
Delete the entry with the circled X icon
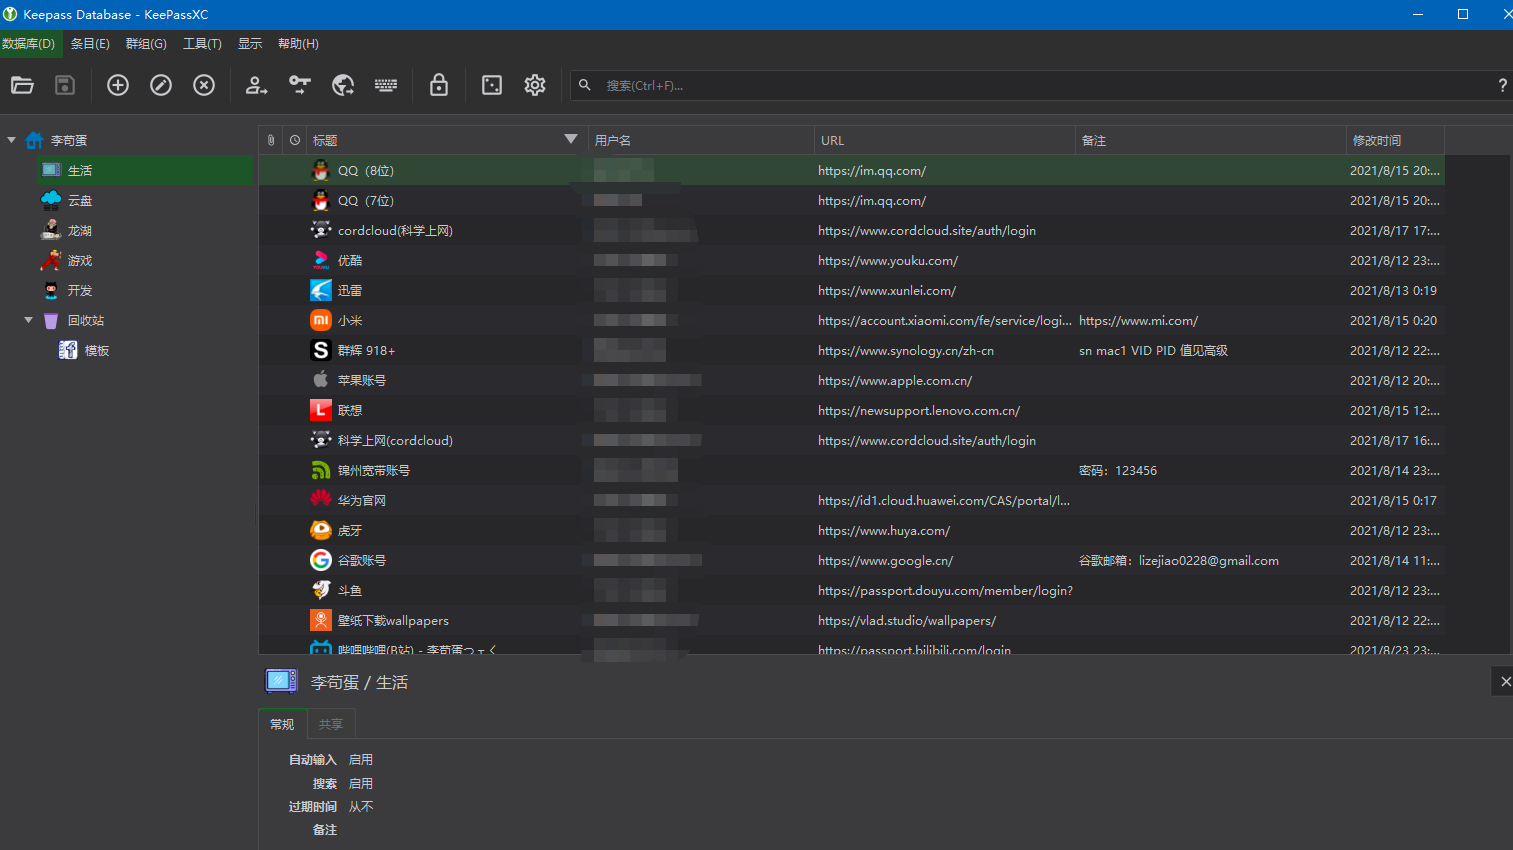pyautogui.click(x=204, y=85)
